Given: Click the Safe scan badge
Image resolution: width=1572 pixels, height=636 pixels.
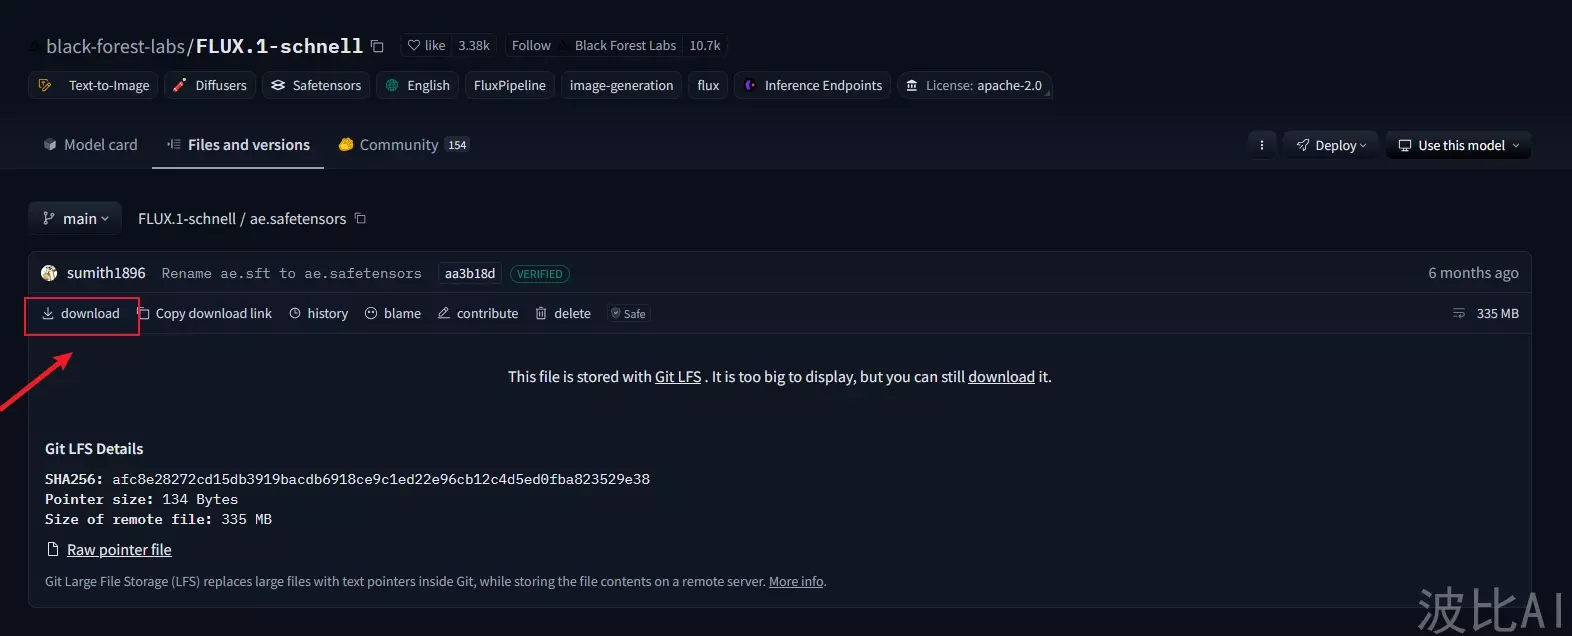Looking at the screenshot, I should coord(628,314).
